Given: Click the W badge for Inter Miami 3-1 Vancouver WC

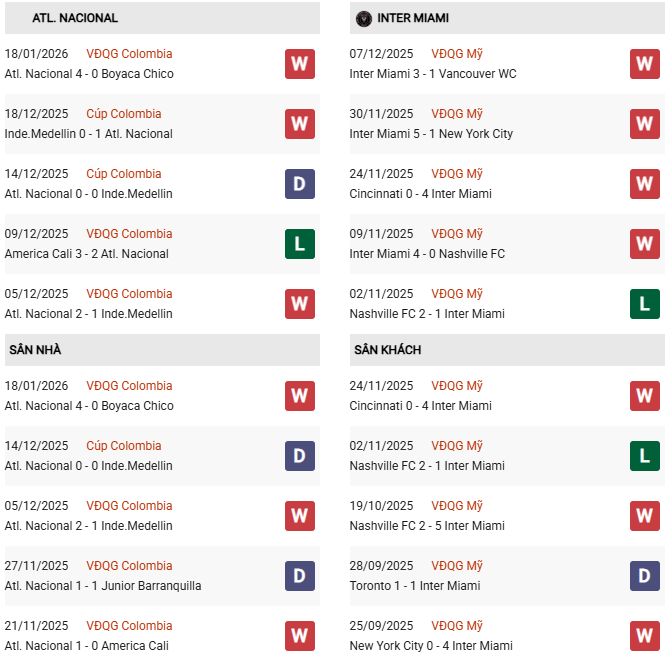Looking at the screenshot, I should (644, 64).
